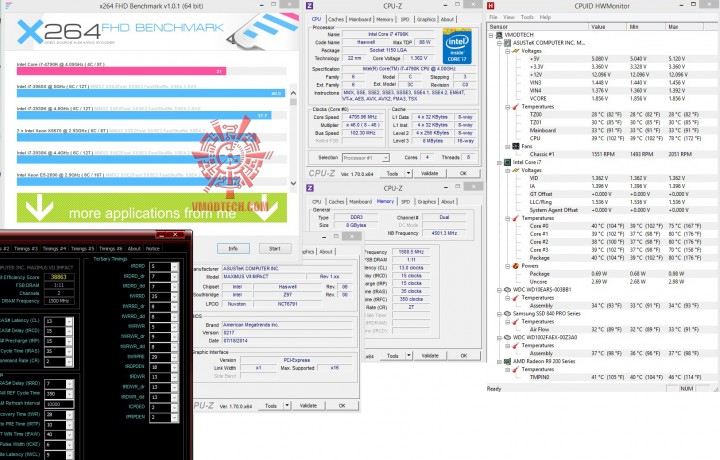Open the tWRRD_dr dropdown in Tertiary Timings
This screenshot has height=460, width=720.
174,307
